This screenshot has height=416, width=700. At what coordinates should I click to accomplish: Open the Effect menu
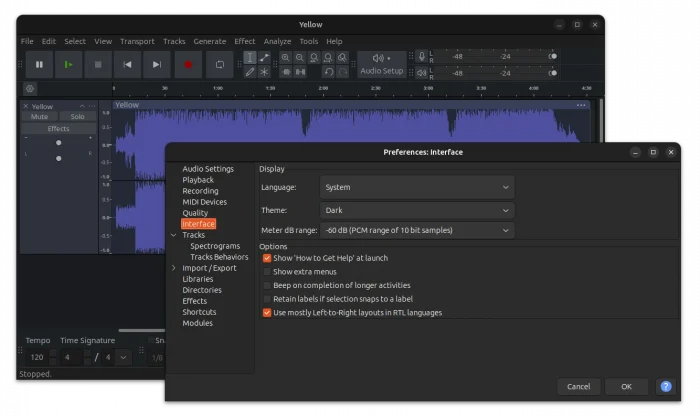244,41
